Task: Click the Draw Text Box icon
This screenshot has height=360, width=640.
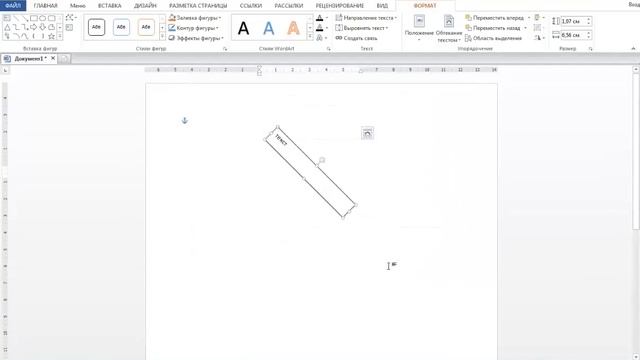Action: [x=69, y=28]
